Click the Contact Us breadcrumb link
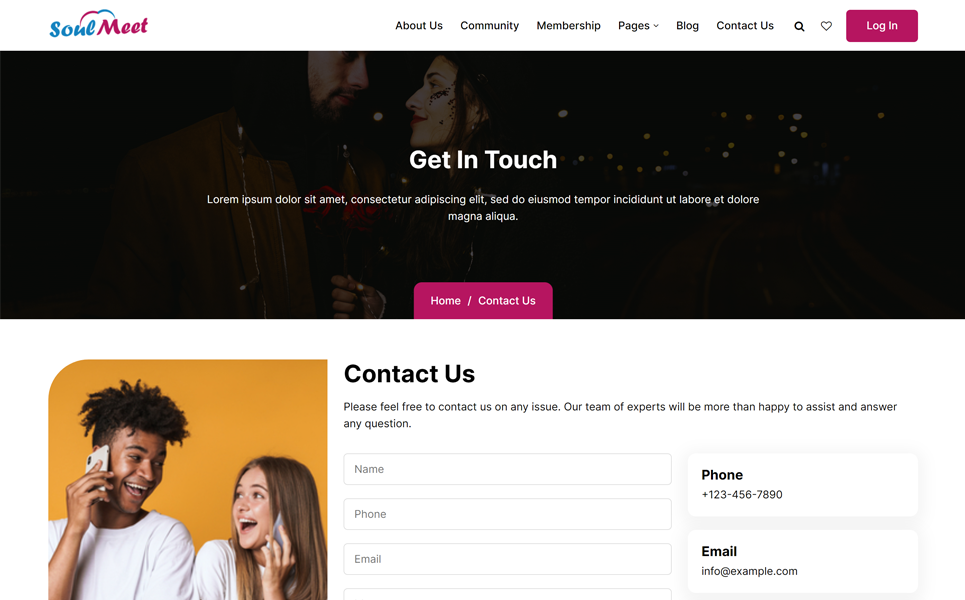The width and height of the screenshot is (965, 600). coord(507,301)
